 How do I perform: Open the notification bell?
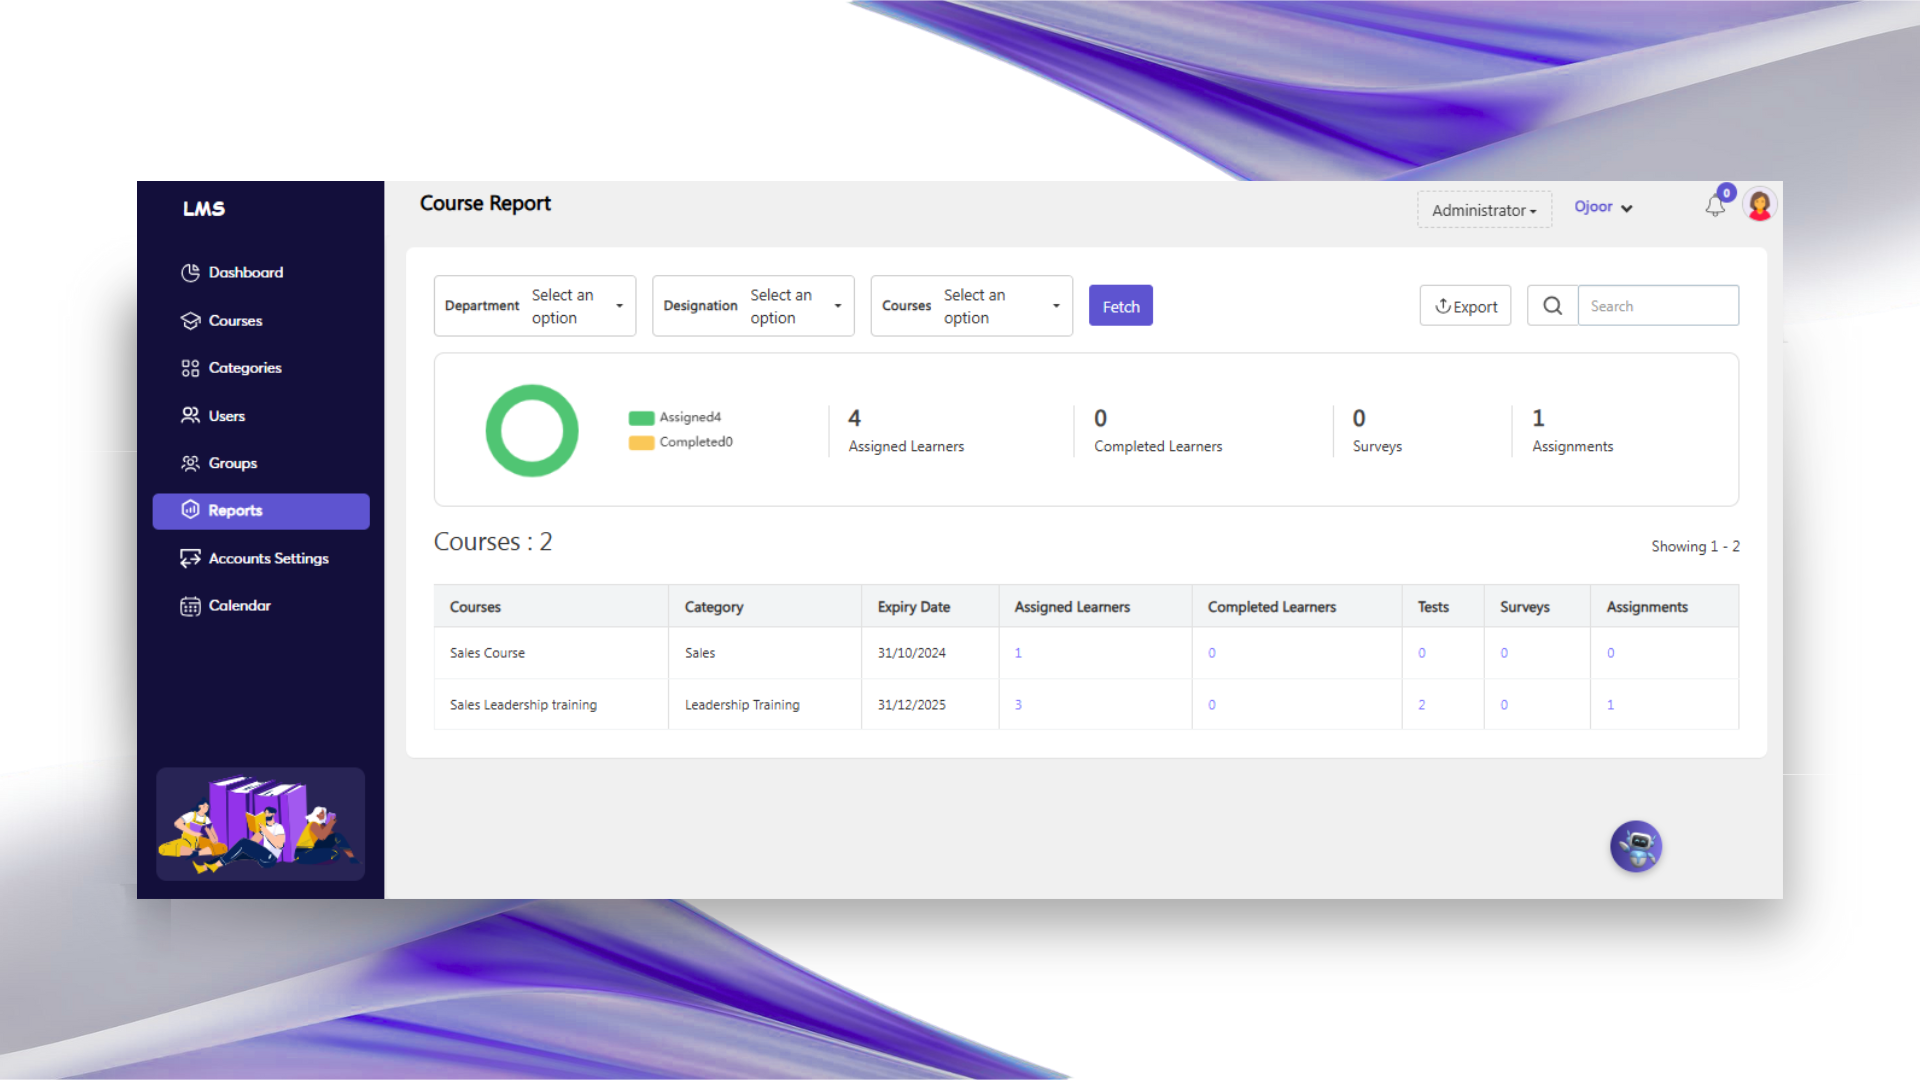click(x=1715, y=207)
